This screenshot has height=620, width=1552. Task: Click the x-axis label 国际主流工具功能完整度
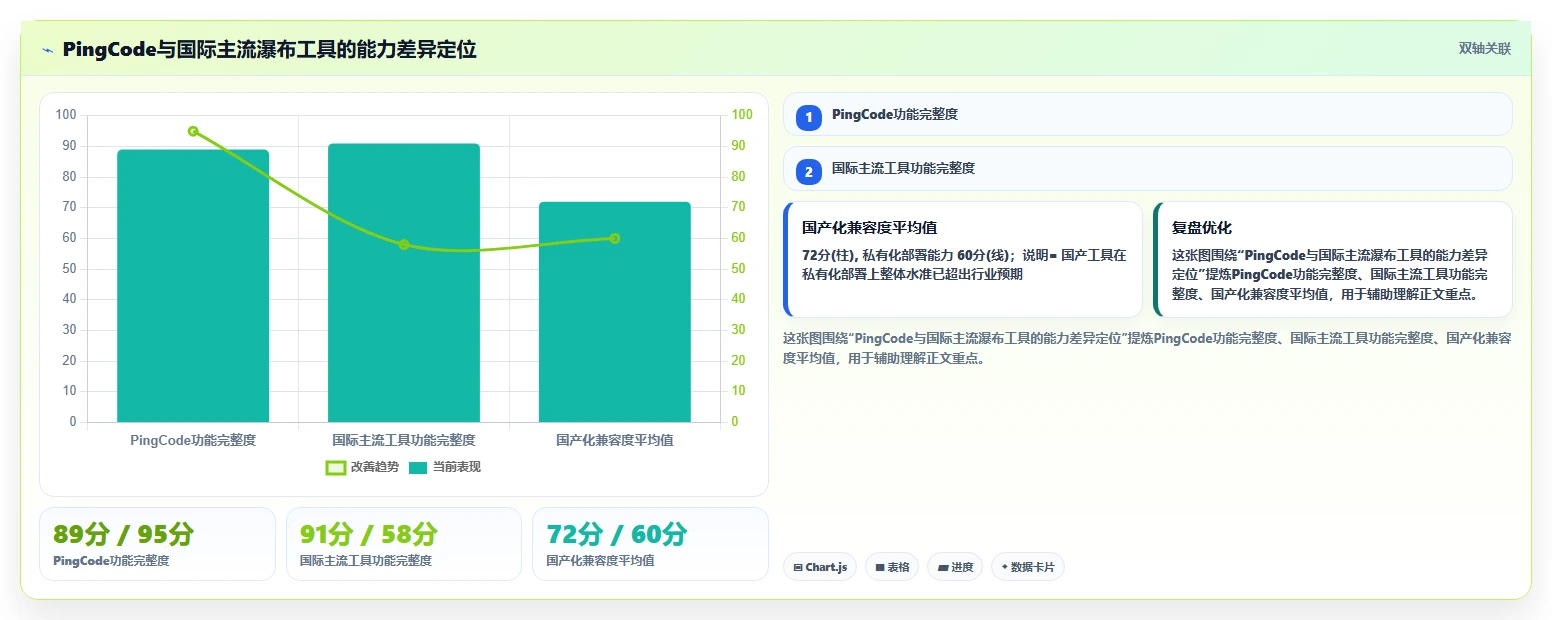pyautogui.click(x=404, y=440)
